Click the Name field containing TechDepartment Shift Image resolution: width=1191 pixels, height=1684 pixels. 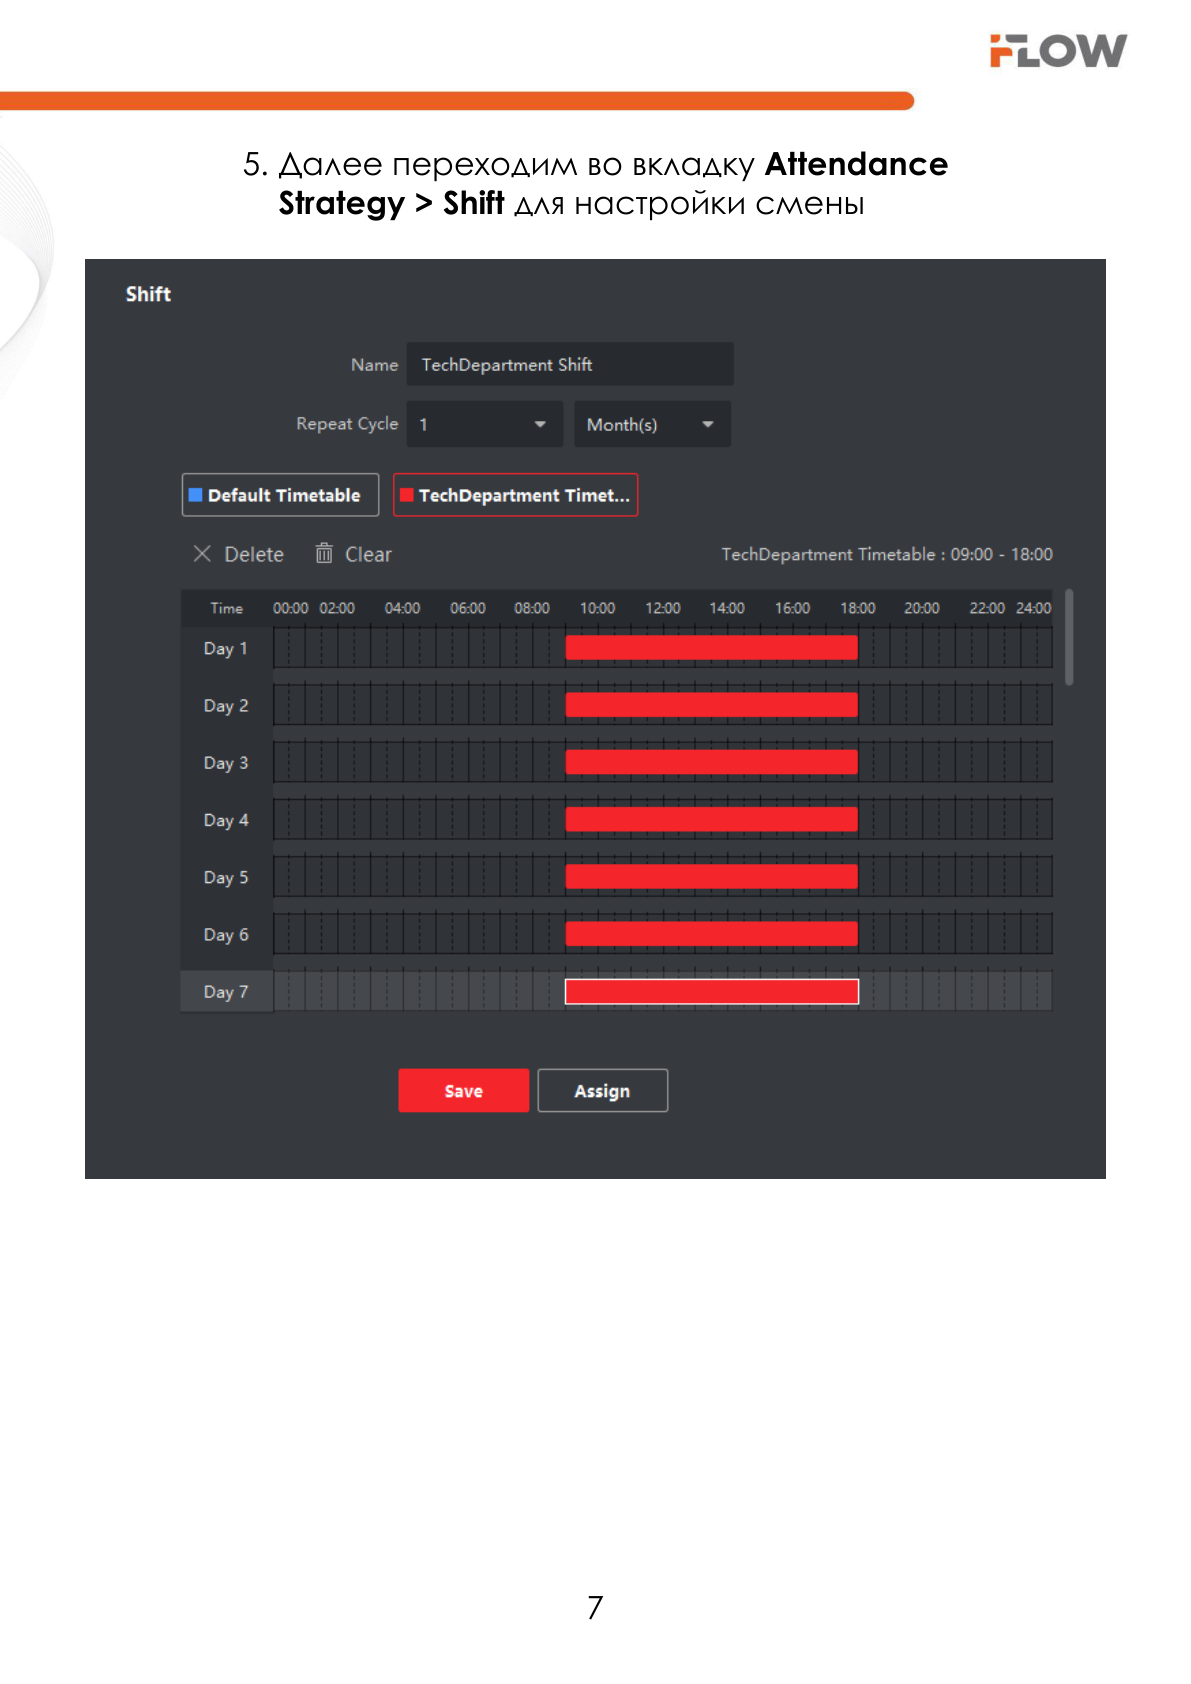570,364
